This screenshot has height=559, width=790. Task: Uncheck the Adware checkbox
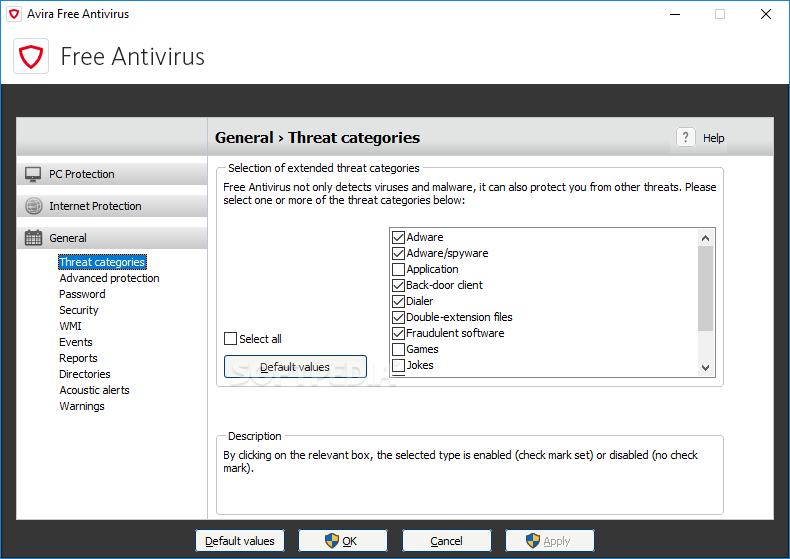[399, 237]
